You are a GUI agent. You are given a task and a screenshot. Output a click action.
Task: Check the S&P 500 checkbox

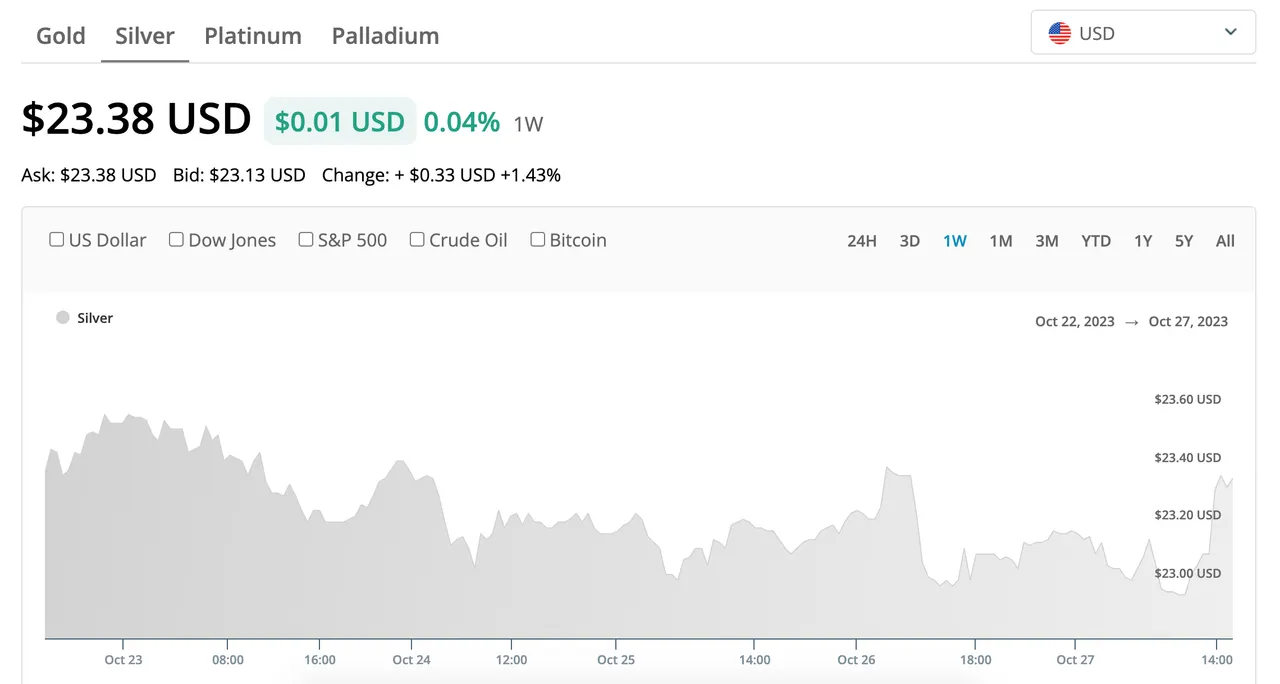[306, 240]
